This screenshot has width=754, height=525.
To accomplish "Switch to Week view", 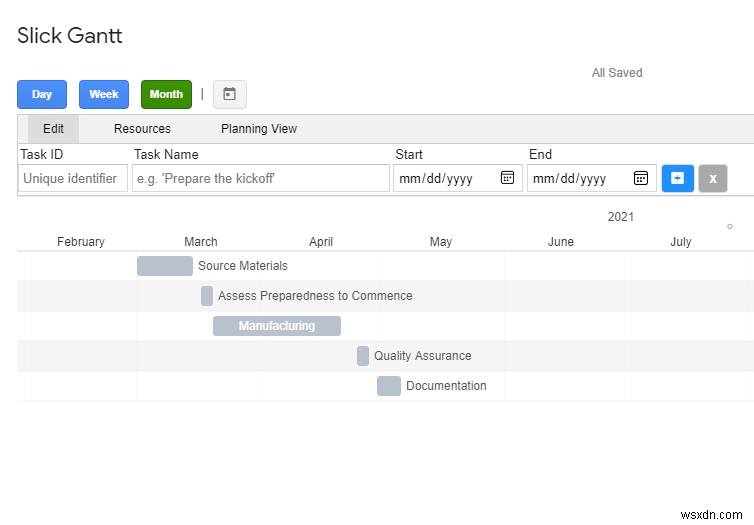I will (x=104, y=94).
